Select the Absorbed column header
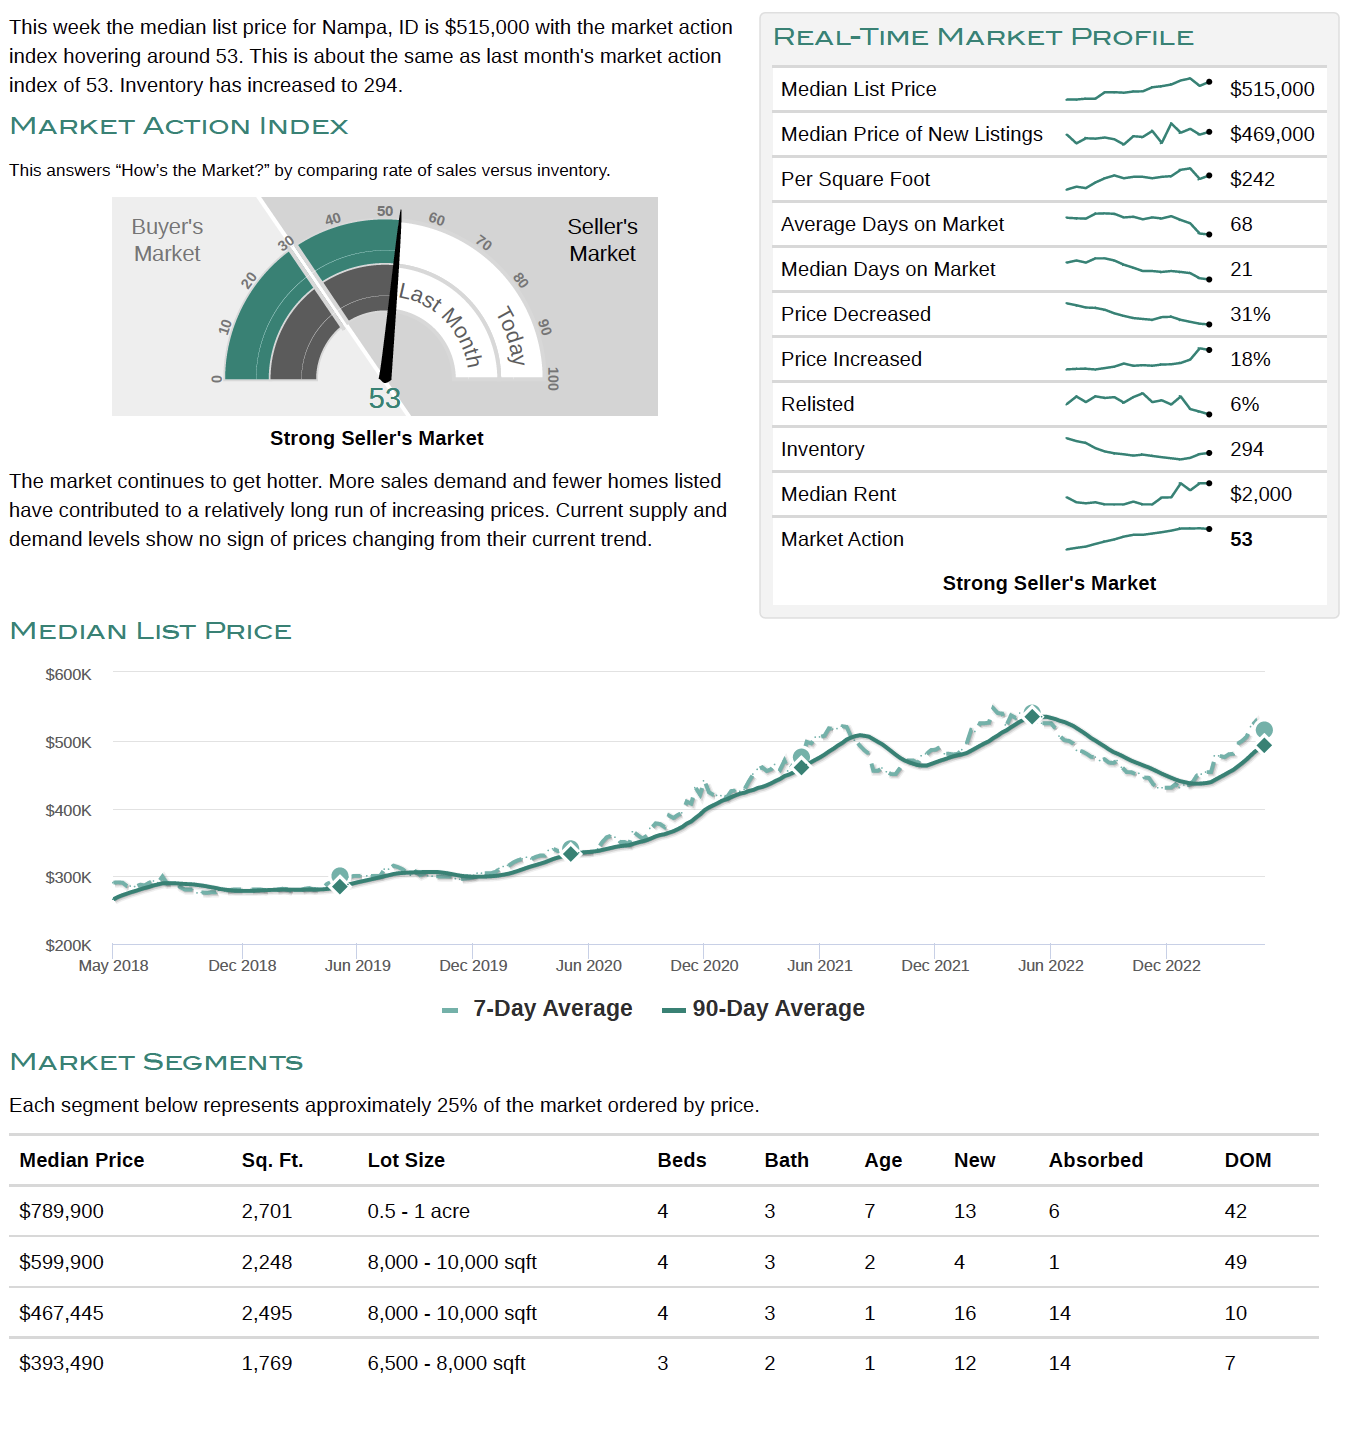1354x1429 pixels. (1096, 1160)
